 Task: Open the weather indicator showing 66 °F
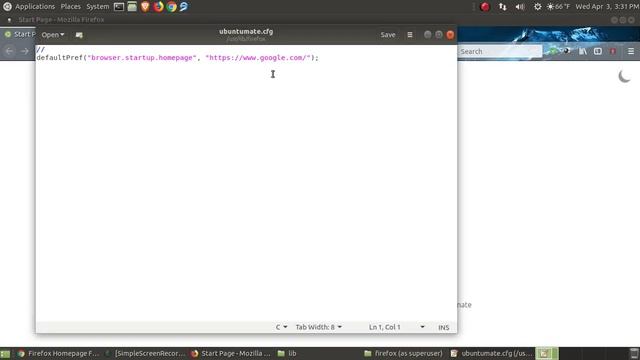(558, 7)
